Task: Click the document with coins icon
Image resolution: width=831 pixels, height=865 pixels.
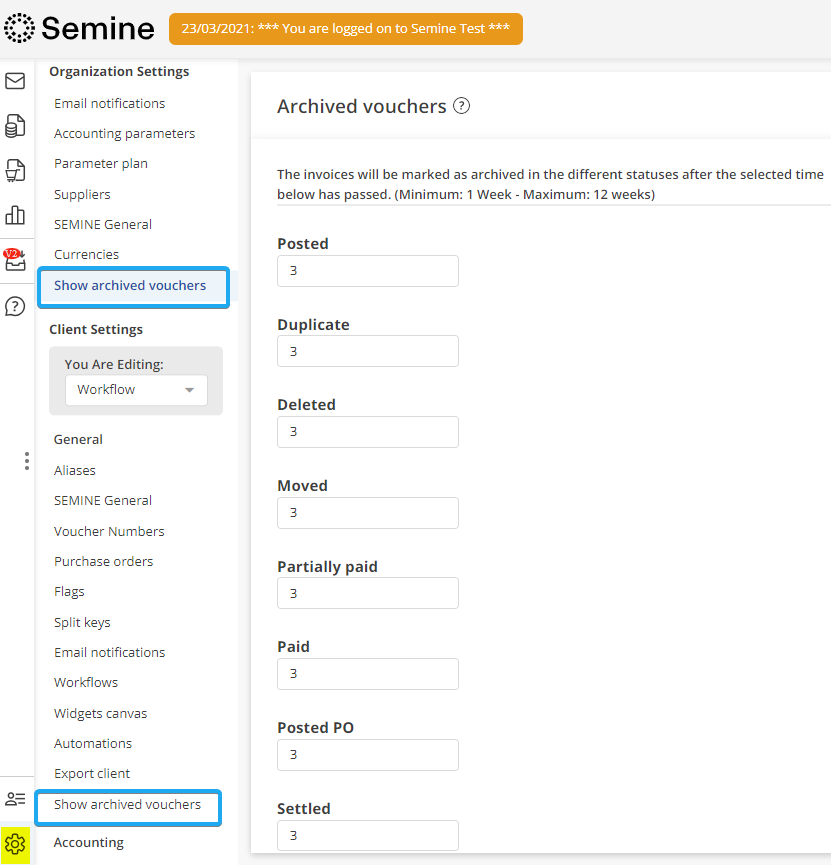Action: (x=15, y=125)
